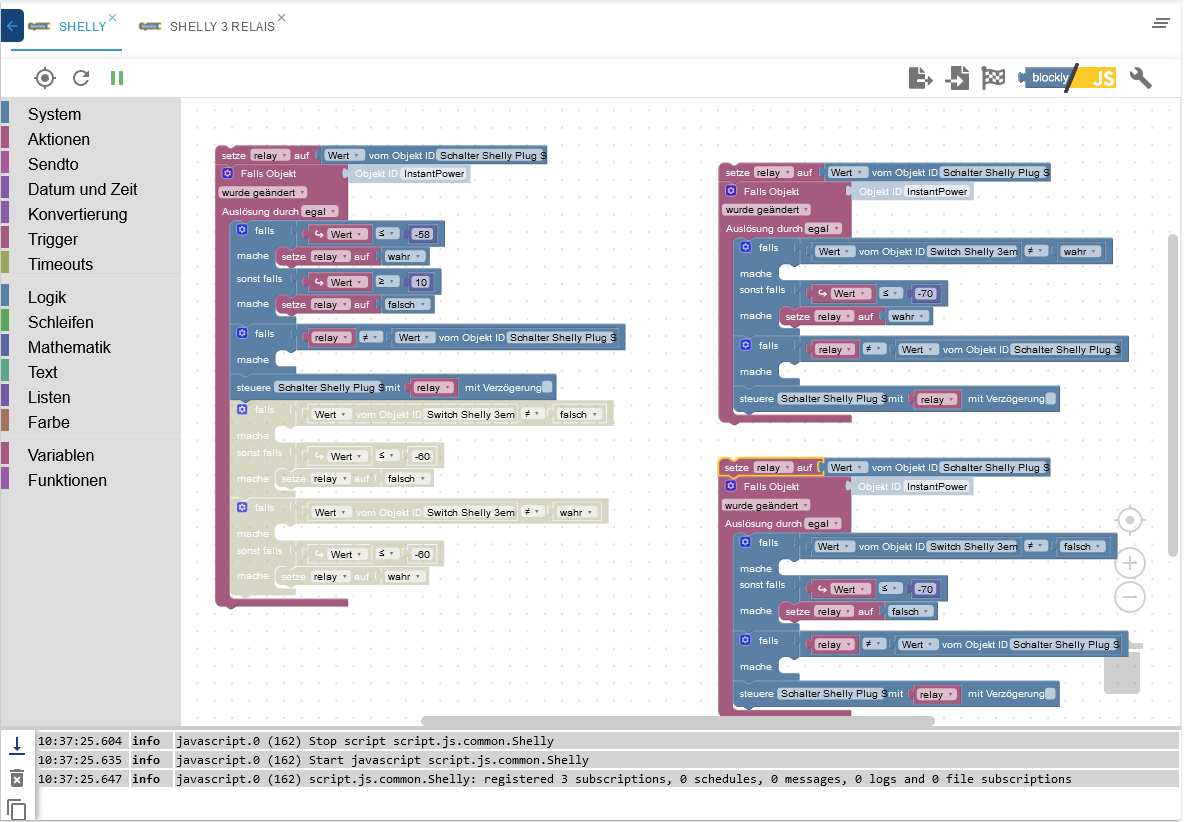Viewport: 1184px width, 822px height.
Task: Click the checkered flag check-blocks icon
Action: [993, 77]
